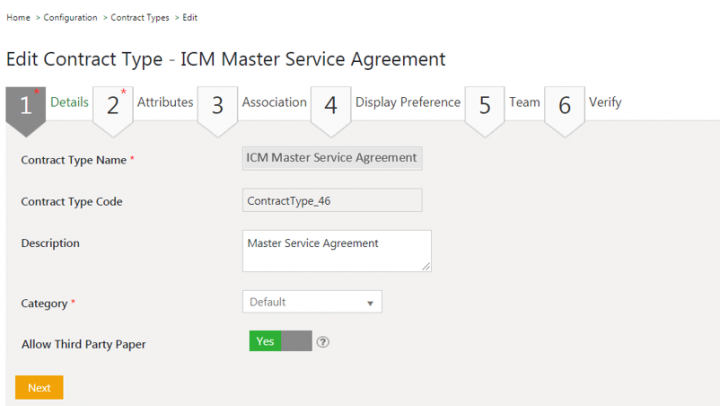
Task: Go to the Display Preference tab
Action: click(408, 102)
